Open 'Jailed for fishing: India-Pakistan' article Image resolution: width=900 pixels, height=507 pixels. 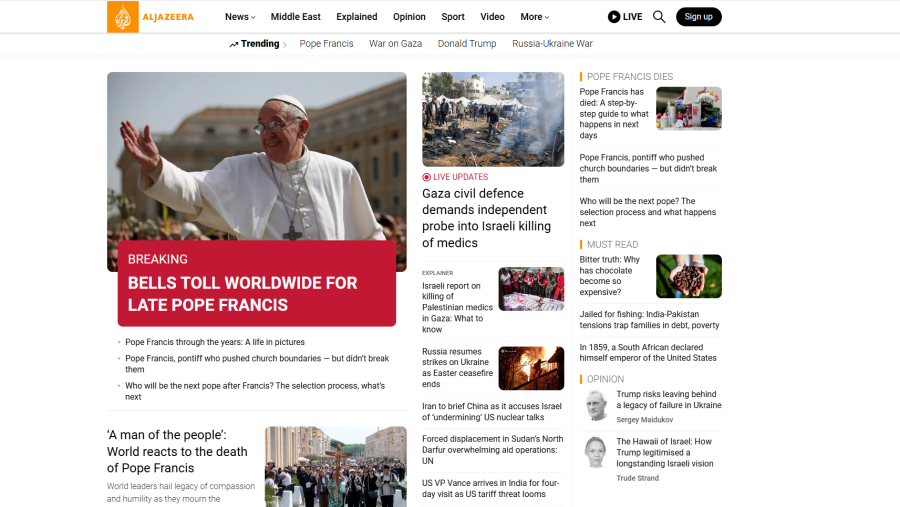(x=649, y=319)
